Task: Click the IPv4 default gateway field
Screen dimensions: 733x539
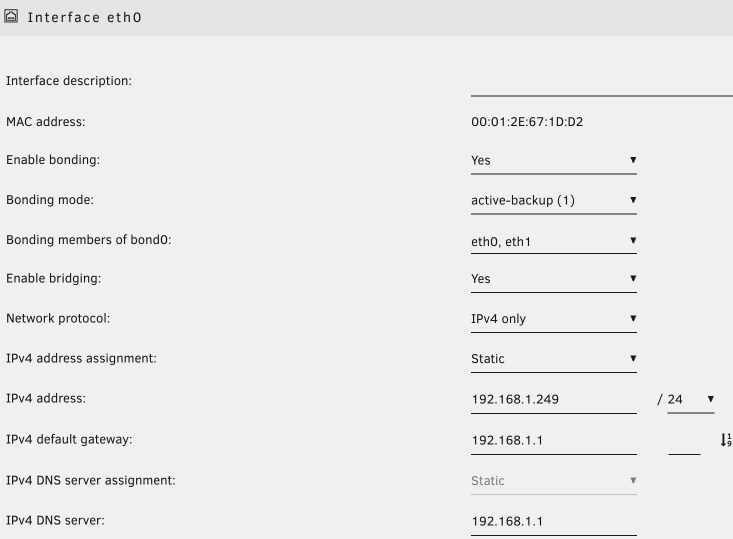Action: (x=553, y=440)
